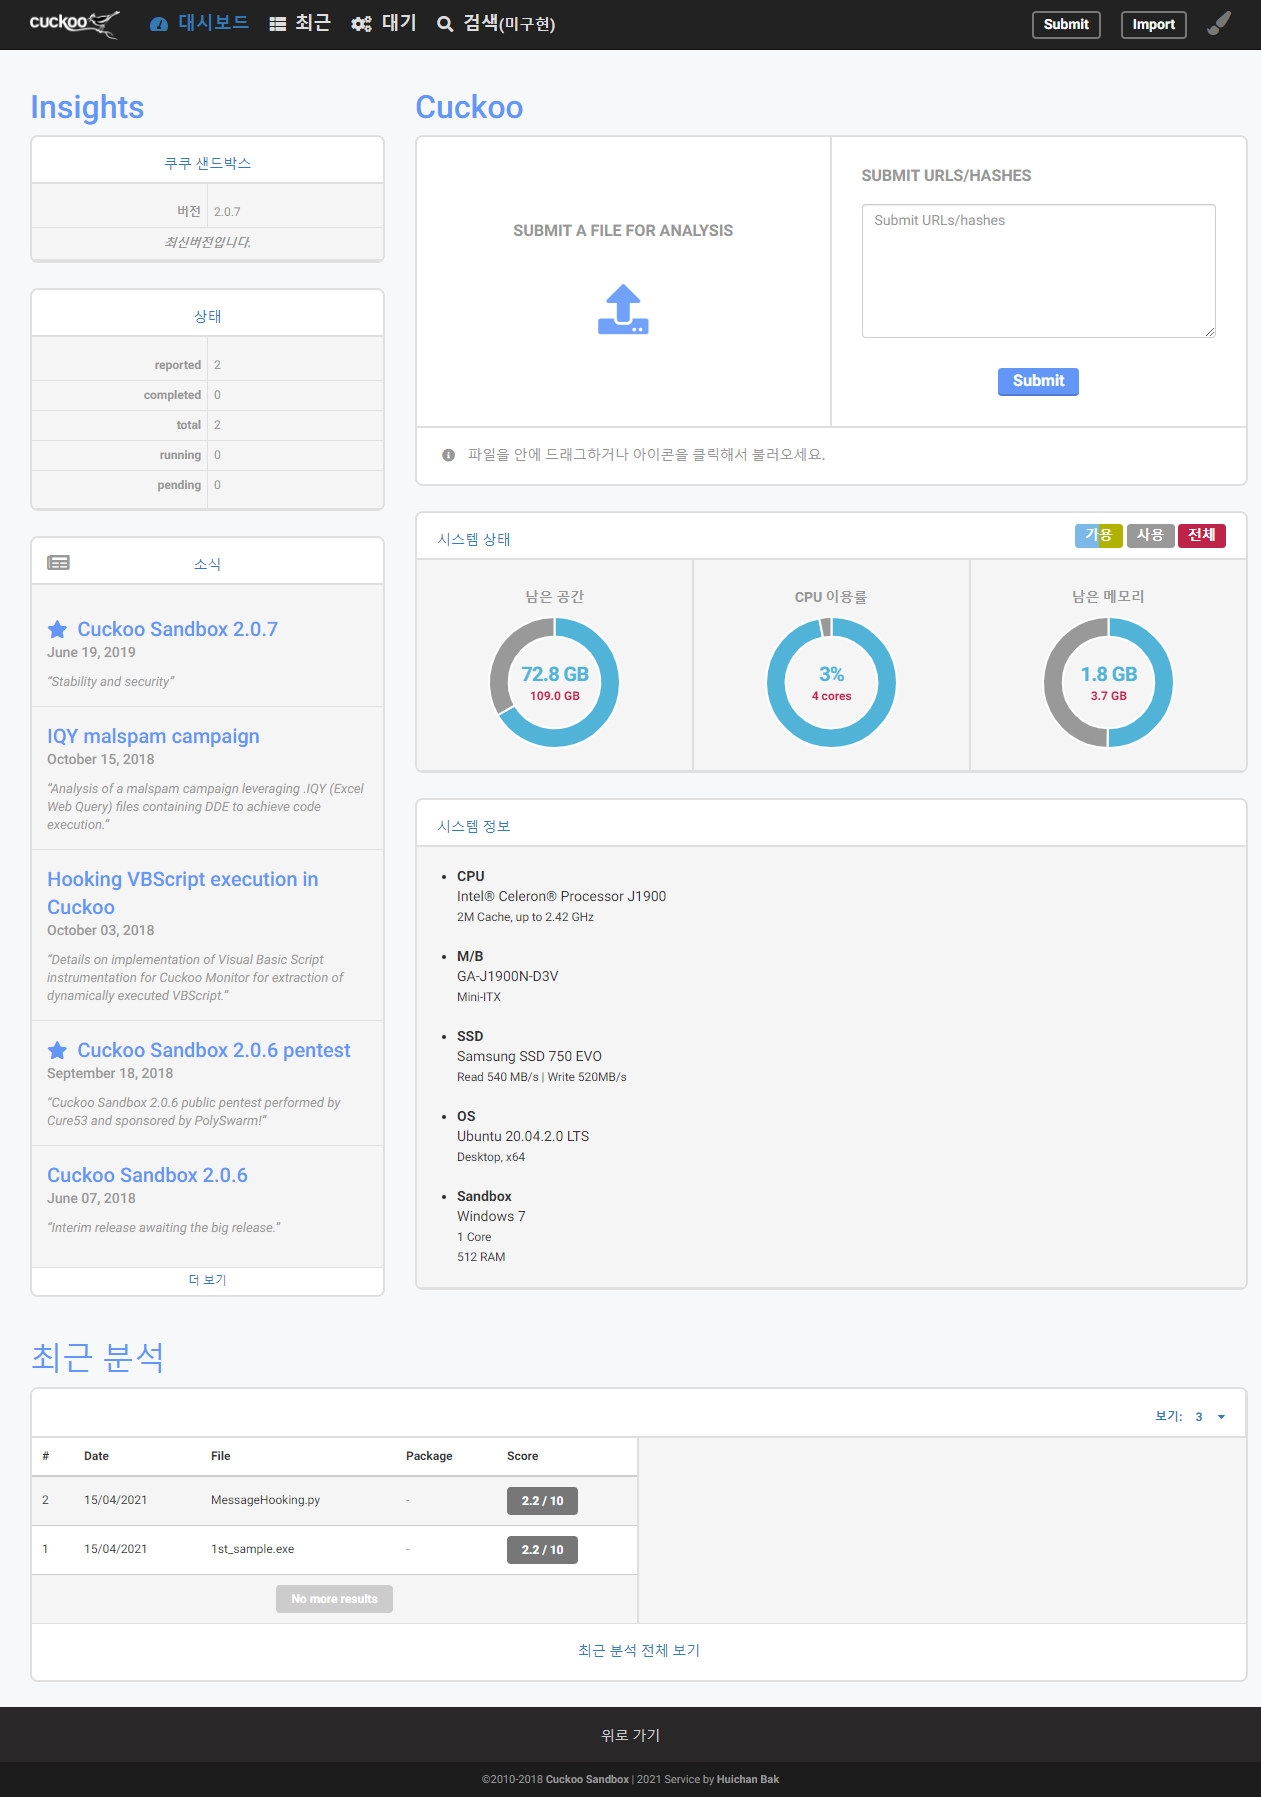Viewport: 1261px width, 1797px height.
Task: Click the info icon beside drag hint
Action: coord(449,455)
